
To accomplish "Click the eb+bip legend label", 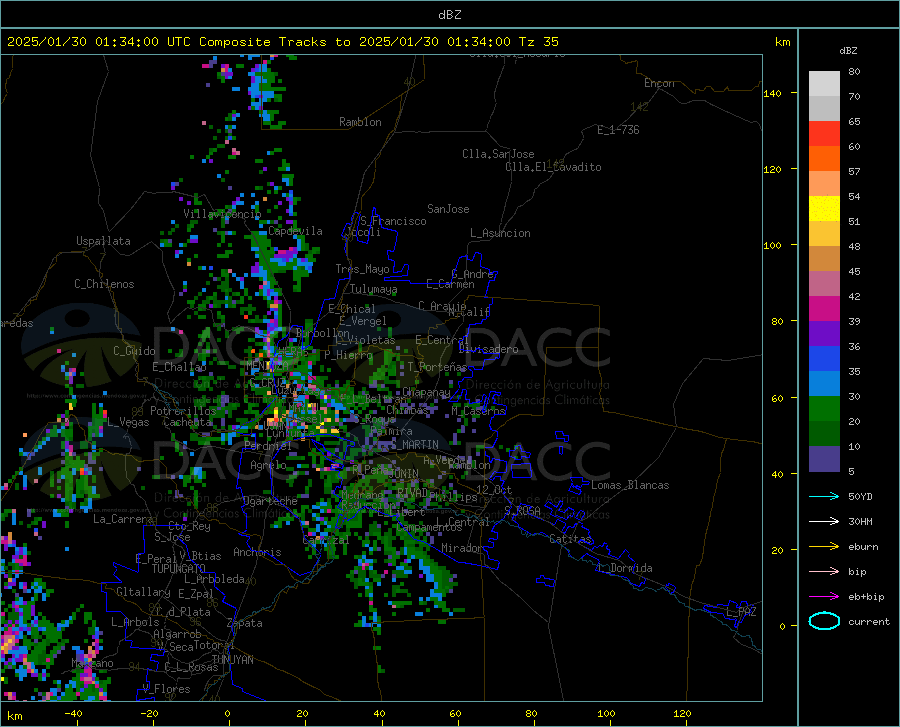I will (866, 597).
